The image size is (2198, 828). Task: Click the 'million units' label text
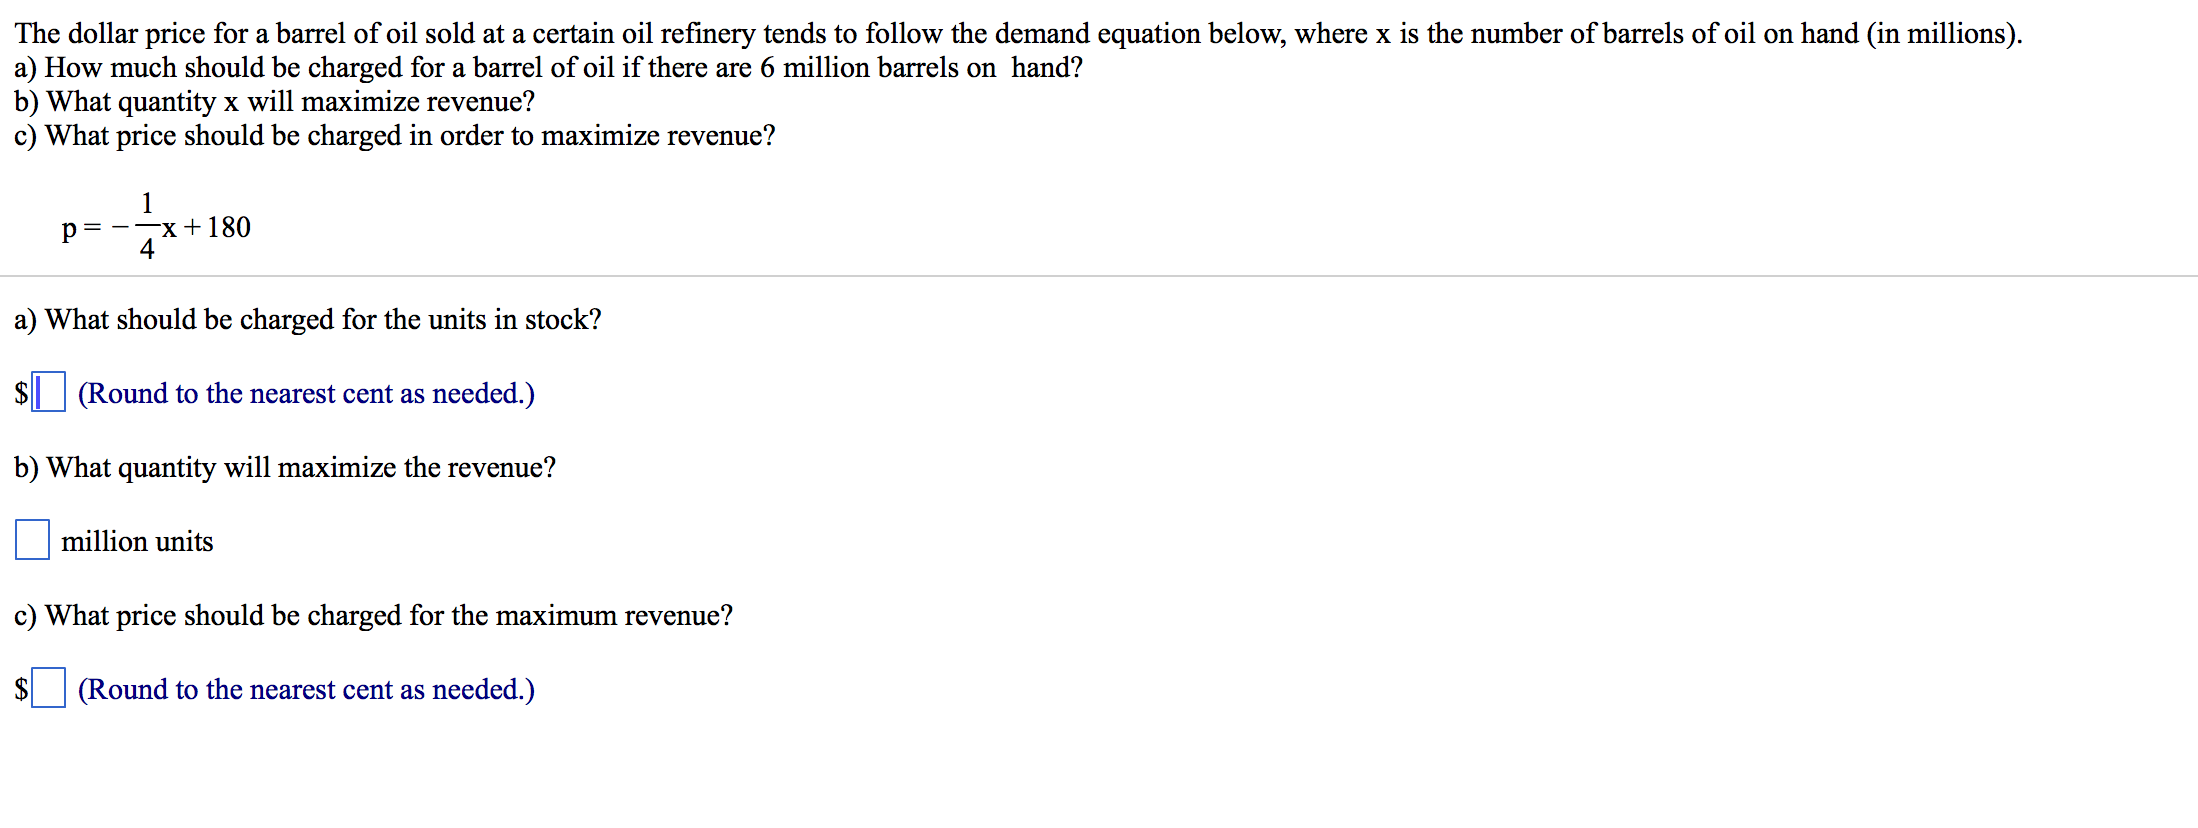pos(137,541)
